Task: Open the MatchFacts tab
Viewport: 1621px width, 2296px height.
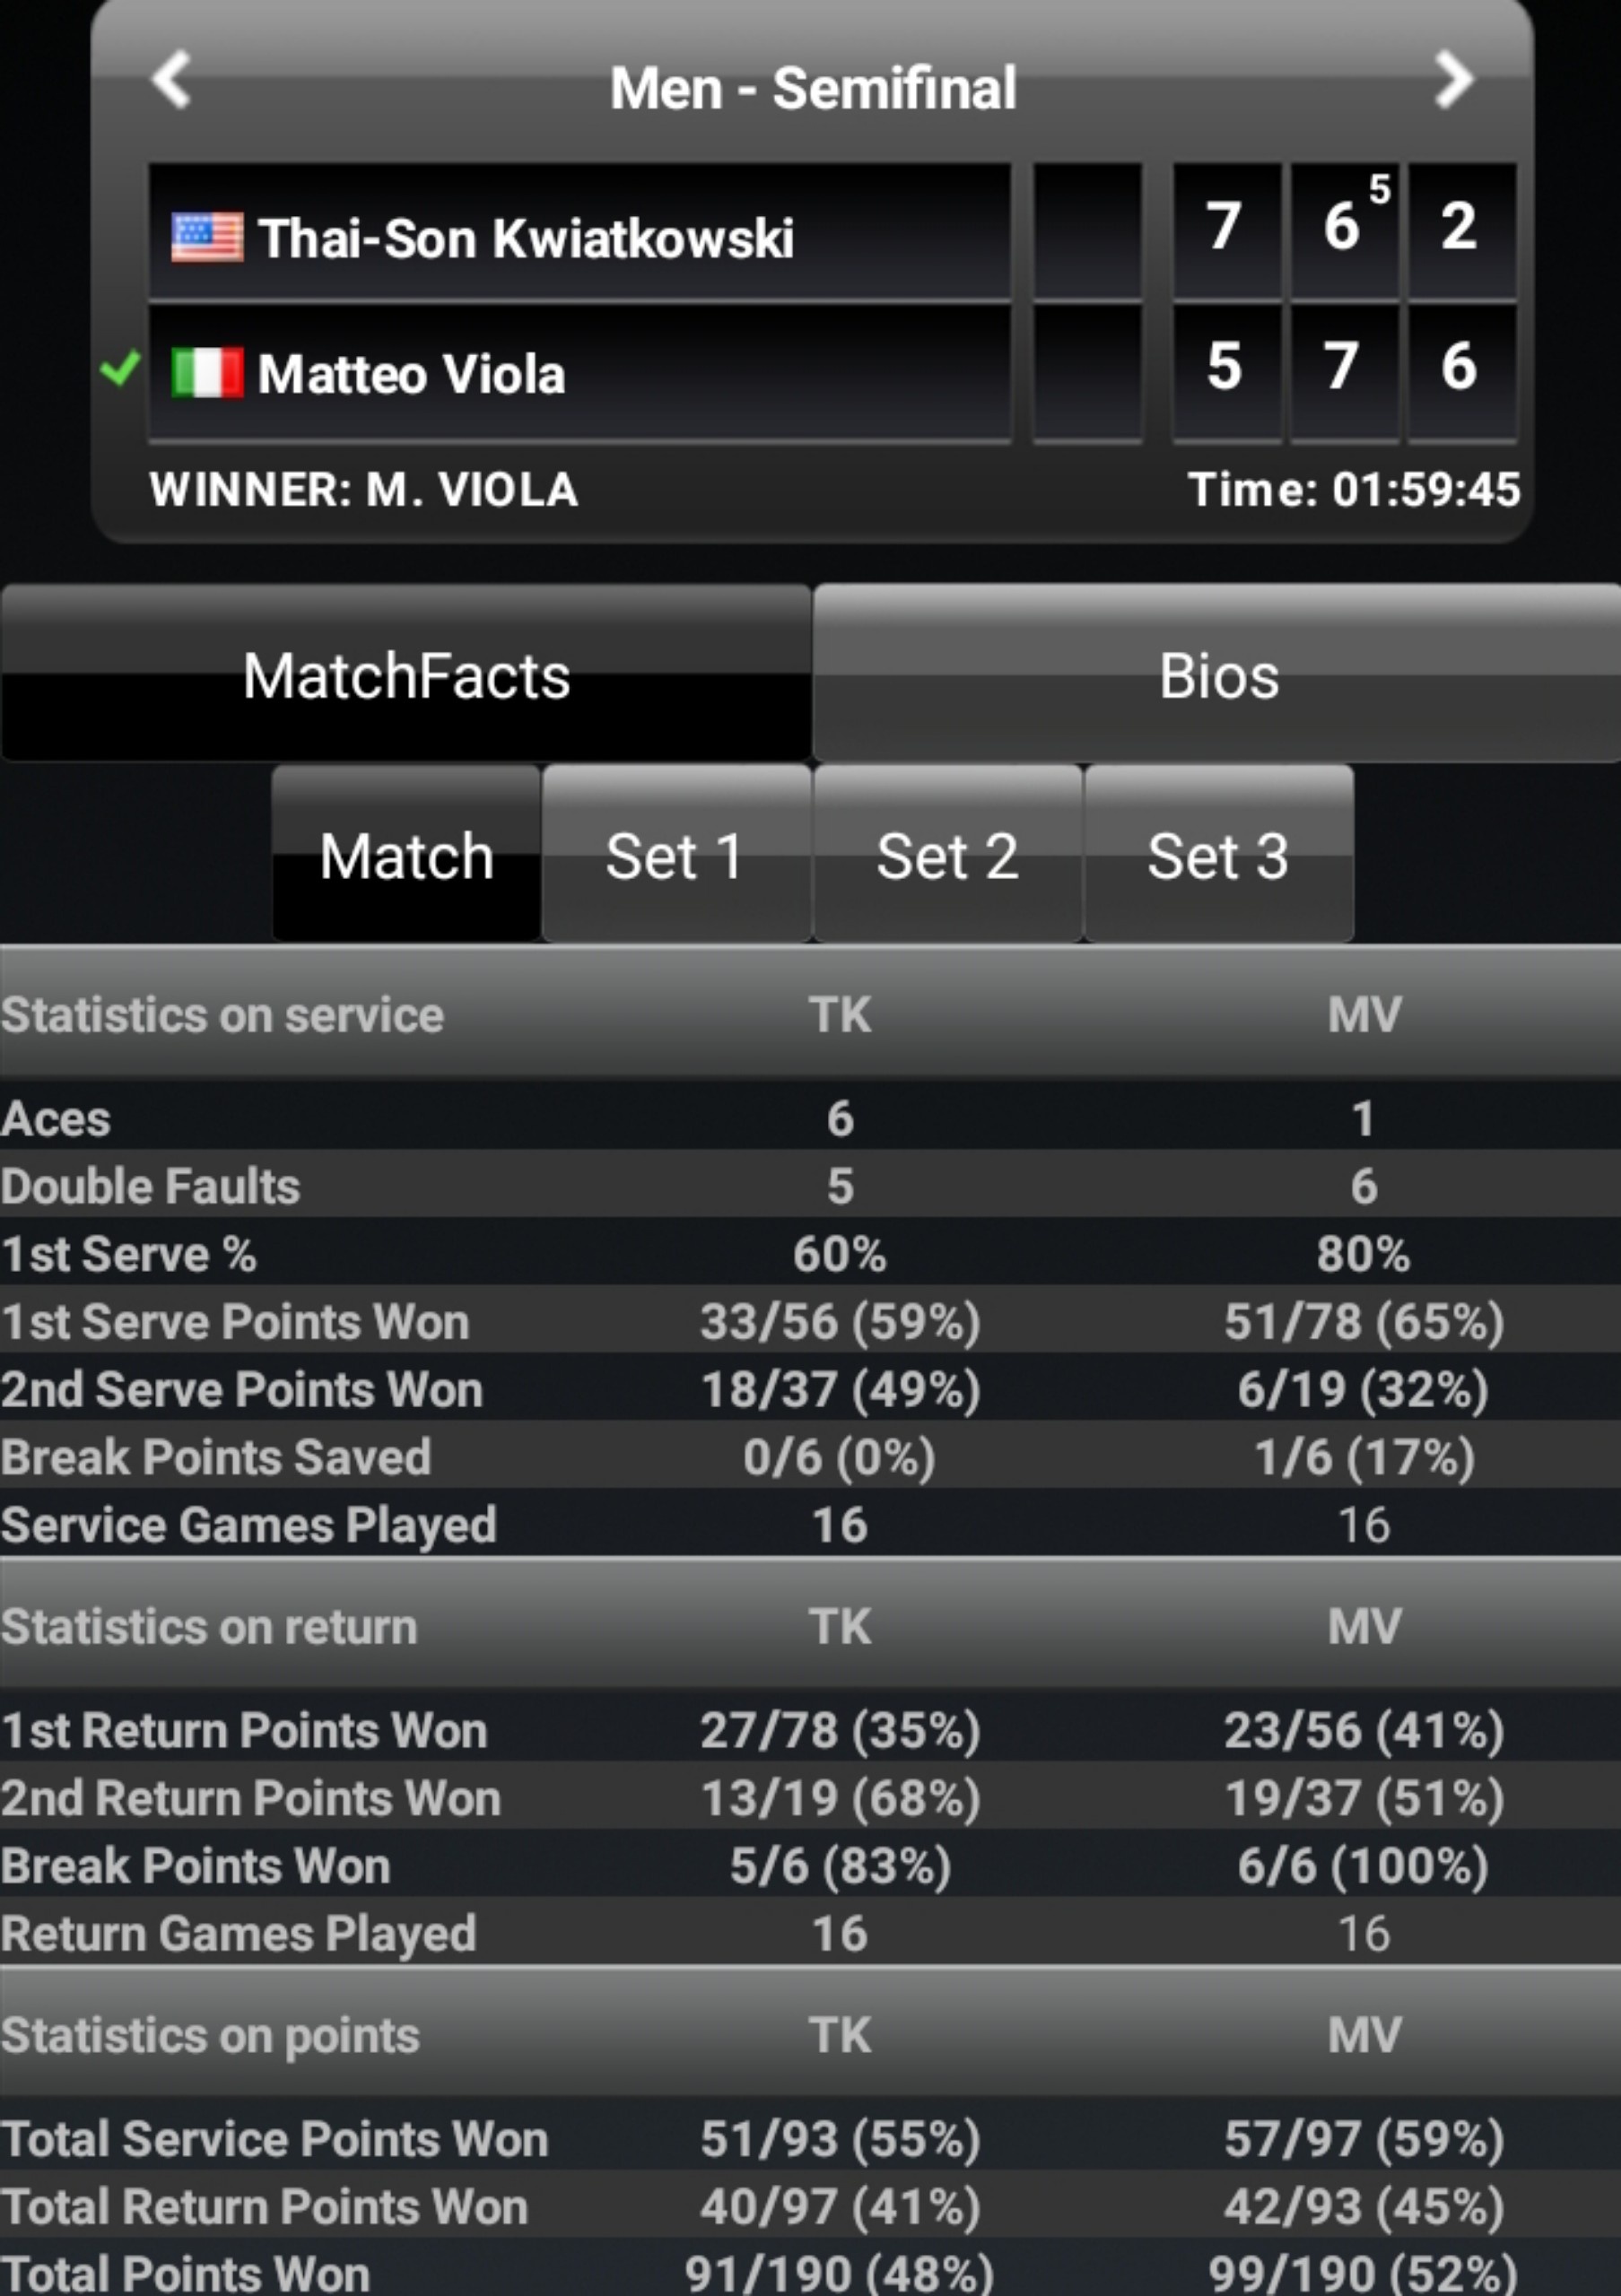Action: (406, 675)
